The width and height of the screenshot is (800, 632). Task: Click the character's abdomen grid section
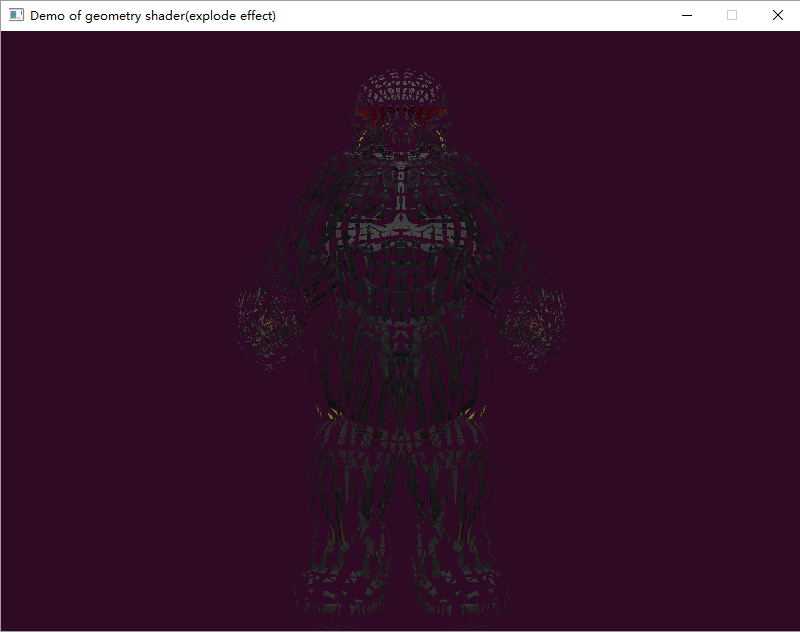point(400,290)
